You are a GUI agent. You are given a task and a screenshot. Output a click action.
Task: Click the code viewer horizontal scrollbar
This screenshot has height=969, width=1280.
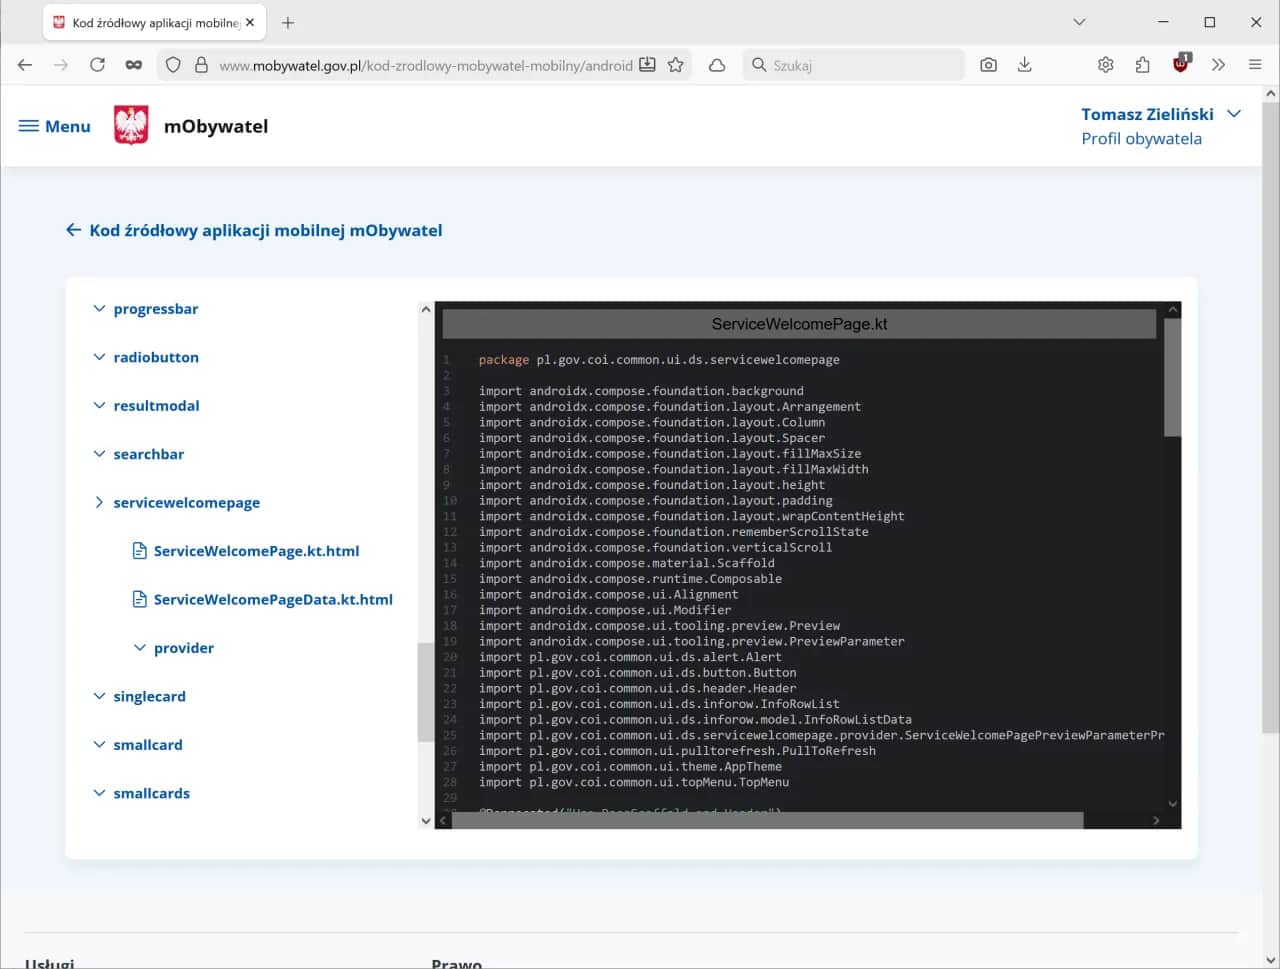point(767,820)
